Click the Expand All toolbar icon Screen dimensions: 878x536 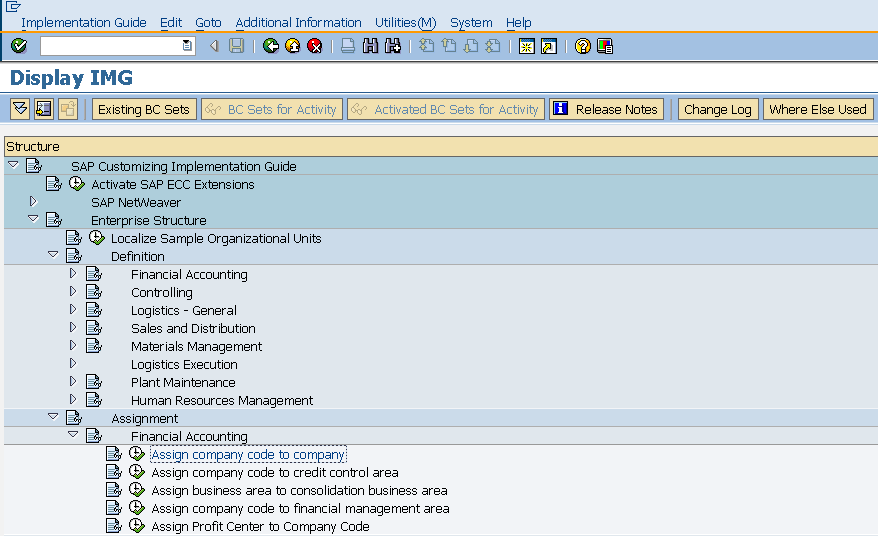pos(20,109)
